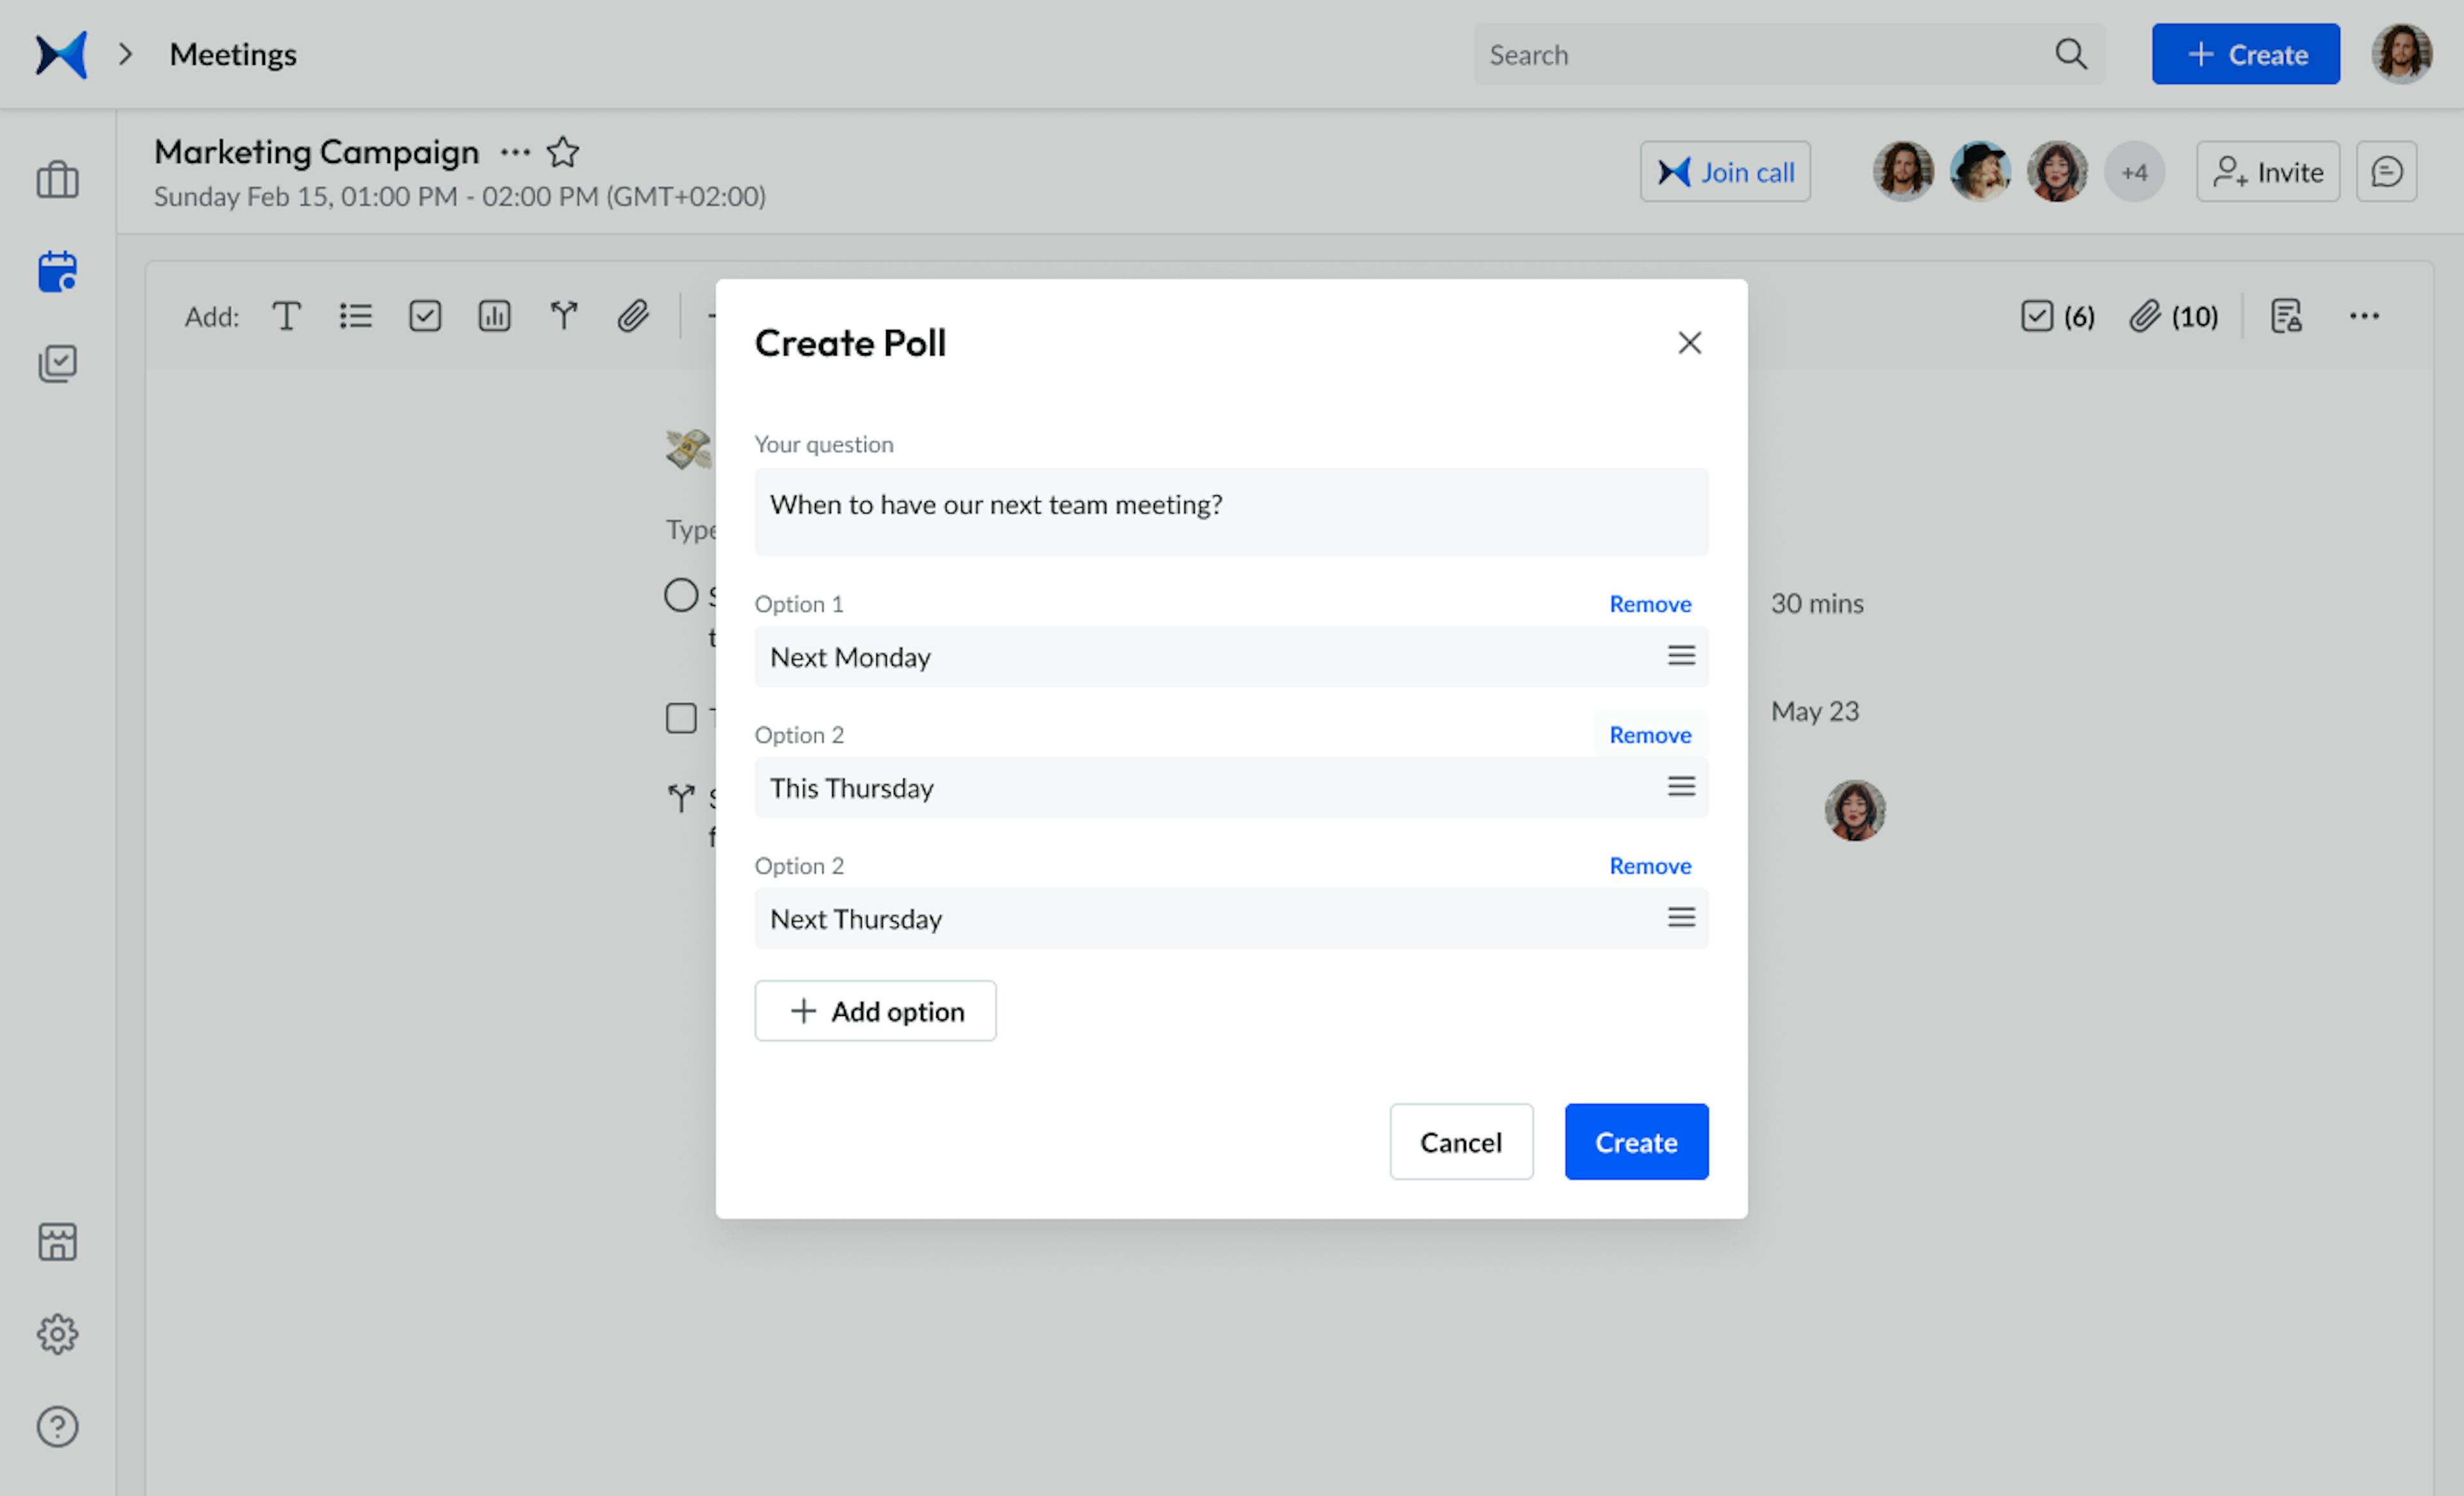Click Cancel to dismiss the poll dialog
This screenshot has height=1496, width=2464.
point(1461,1140)
